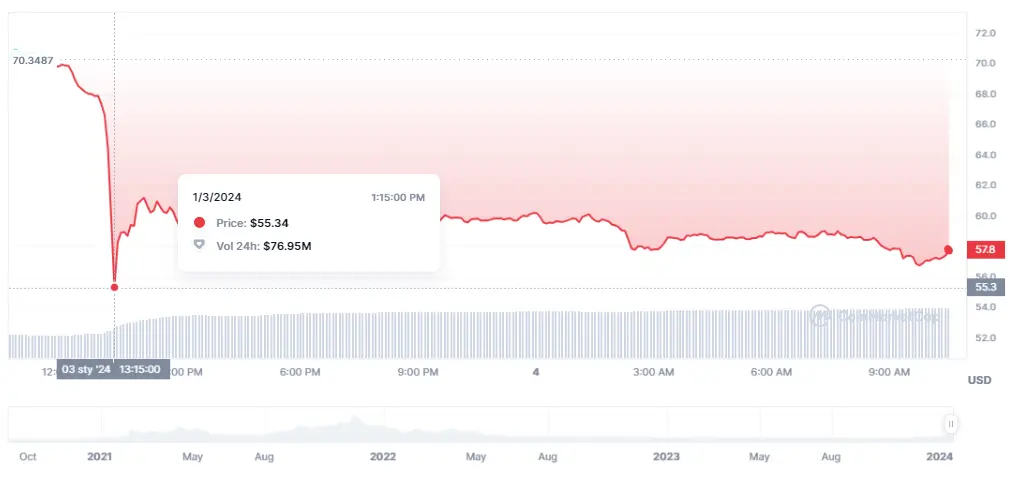Viewport: 1016px width, 489px height.
Task: Click the USD currency label
Action: coord(979,380)
